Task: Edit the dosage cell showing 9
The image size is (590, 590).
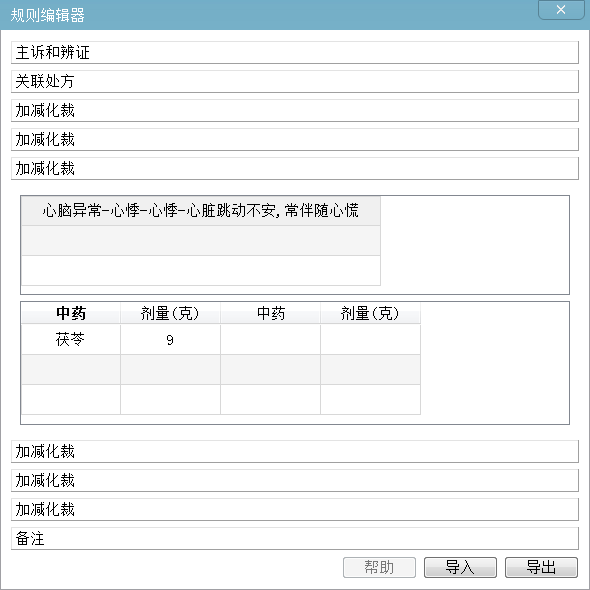Action: 170,339
